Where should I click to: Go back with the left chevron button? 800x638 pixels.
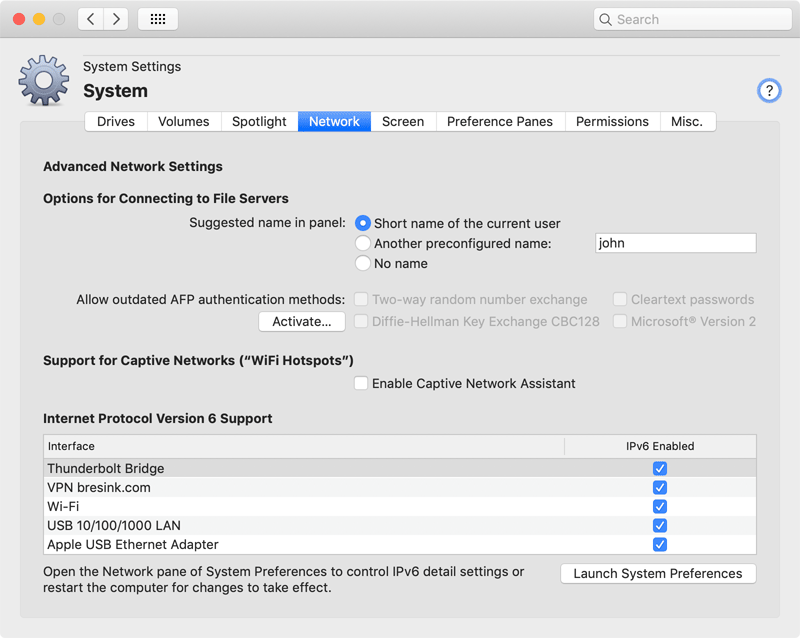(91, 19)
